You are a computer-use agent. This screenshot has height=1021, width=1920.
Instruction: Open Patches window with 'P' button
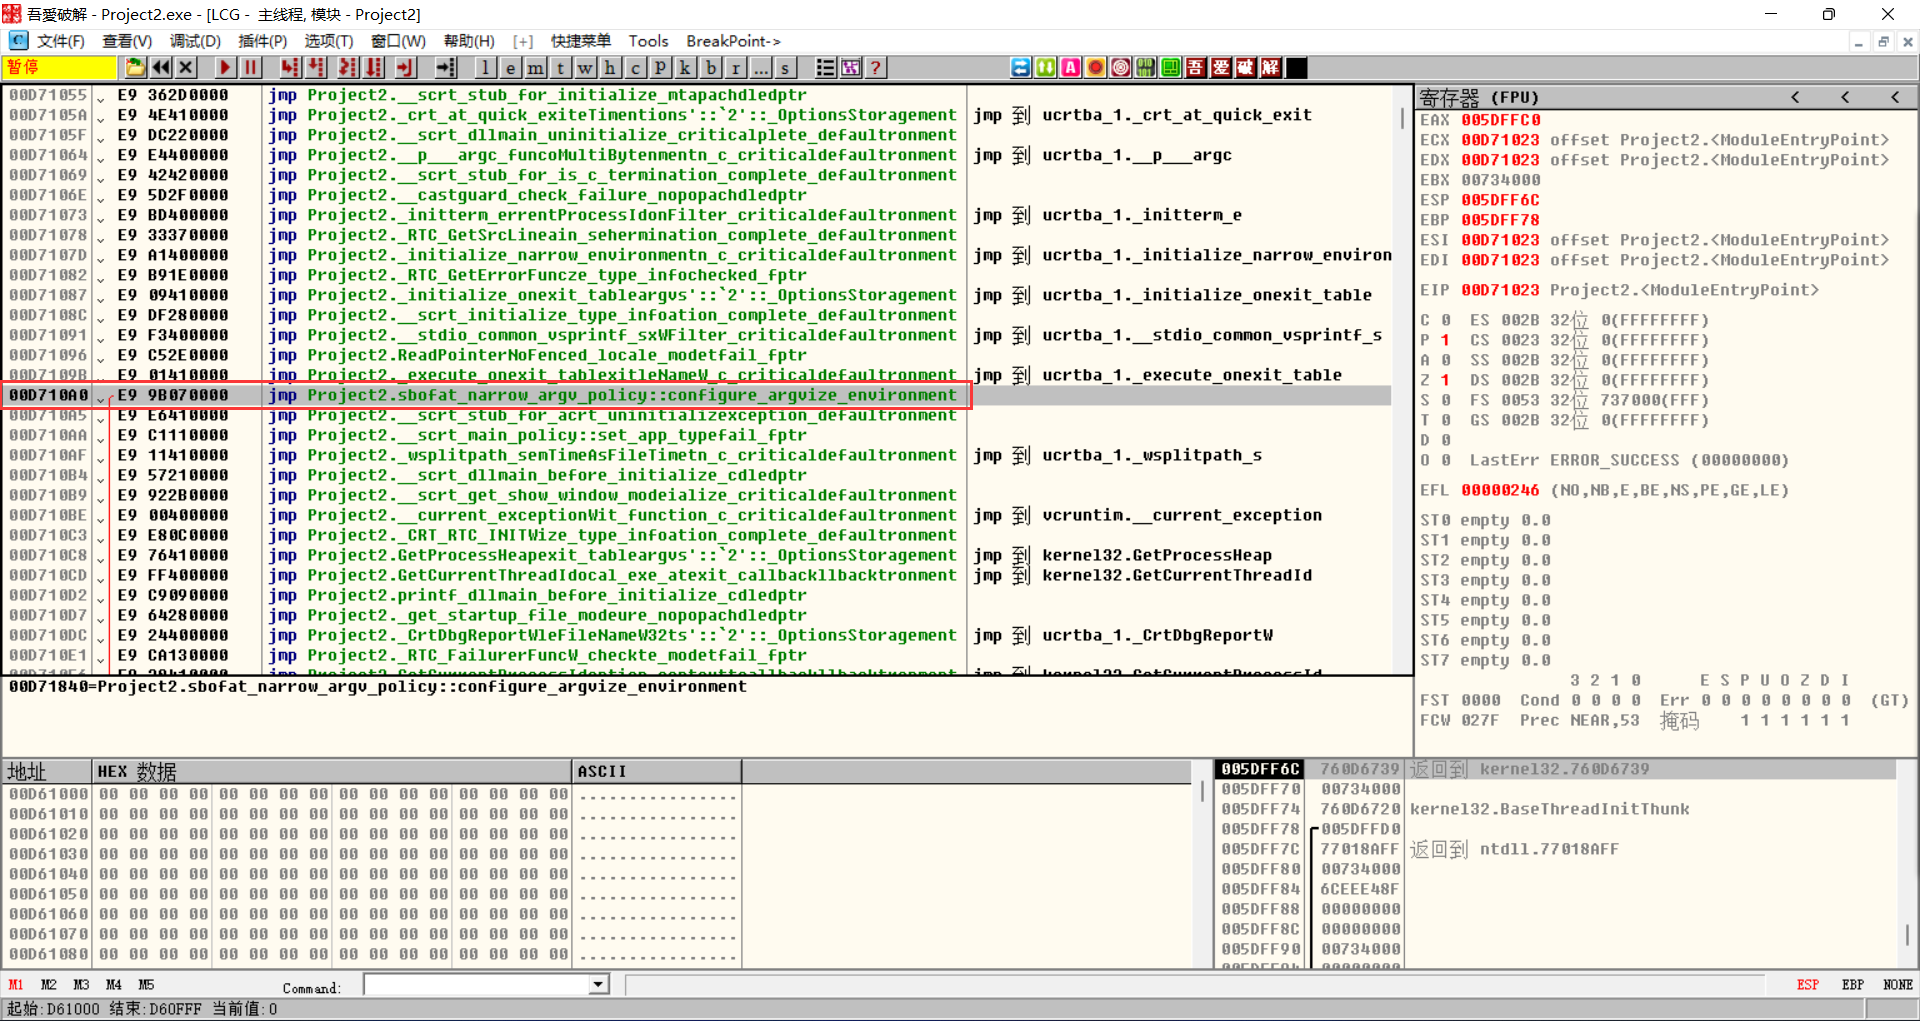(660, 67)
